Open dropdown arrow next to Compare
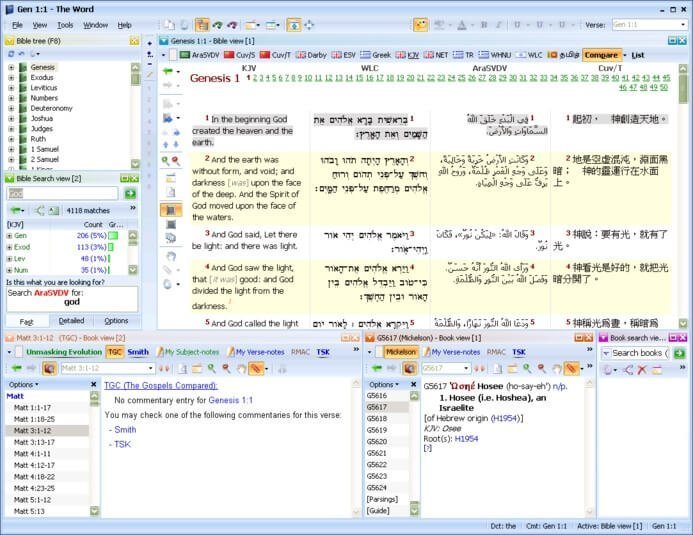 click(x=624, y=55)
